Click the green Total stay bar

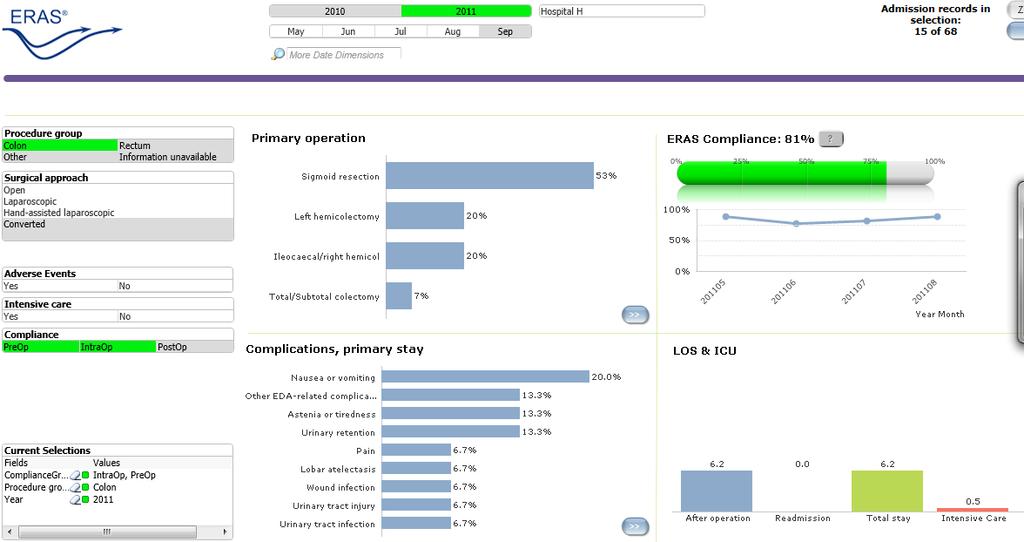[x=887, y=491]
